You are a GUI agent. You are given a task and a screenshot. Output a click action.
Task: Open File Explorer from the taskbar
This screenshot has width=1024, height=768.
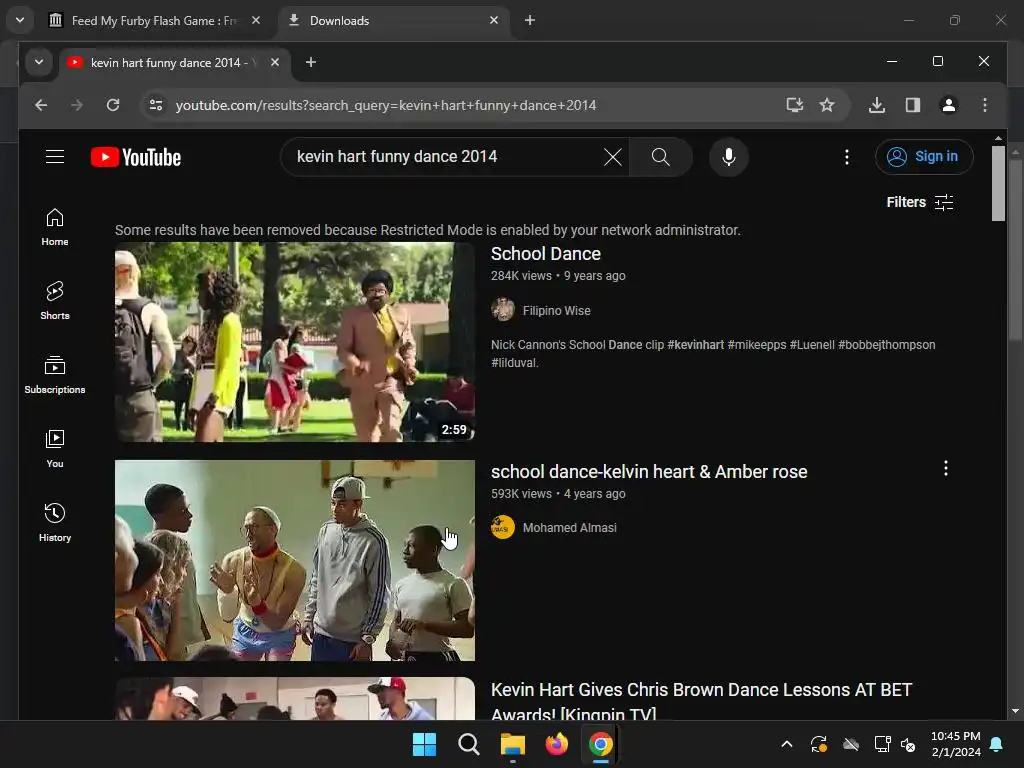coord(513,744)
